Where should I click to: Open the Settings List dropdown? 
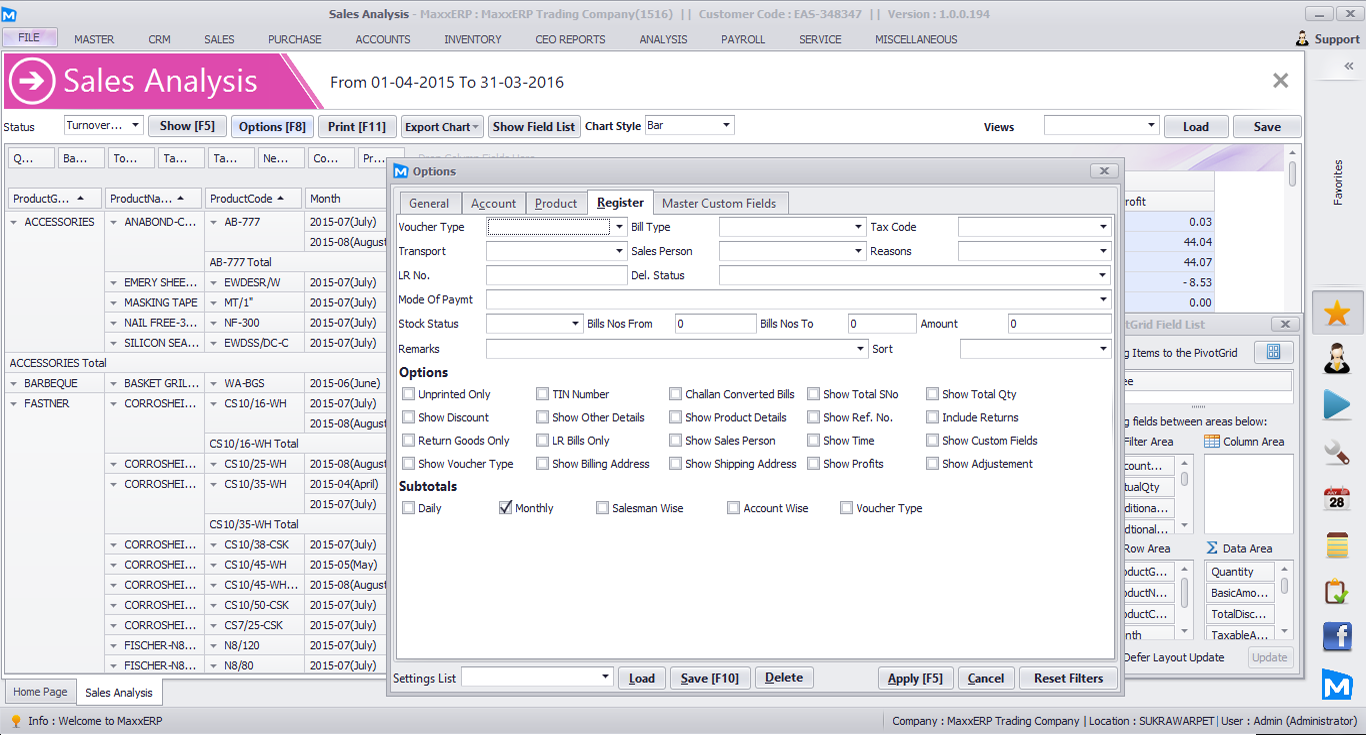[x=606, y=678]
